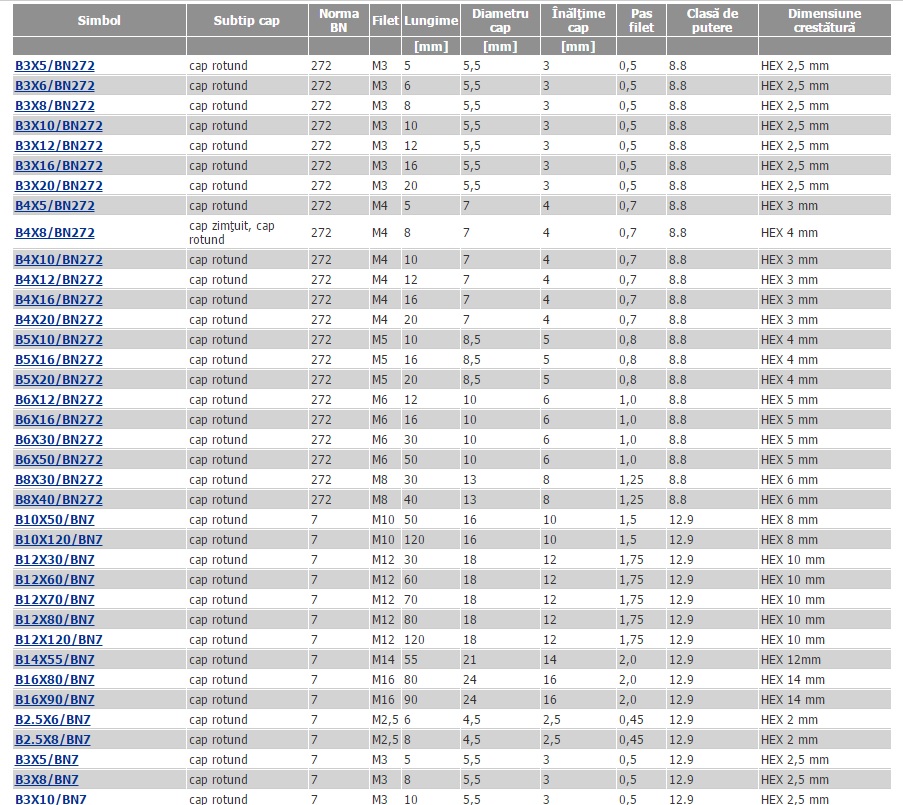Image resolution: width=903 pixels, height=805 pixels.
Task: Open the B5X10/BN272 product link
Action: click(x=59, y=340)
